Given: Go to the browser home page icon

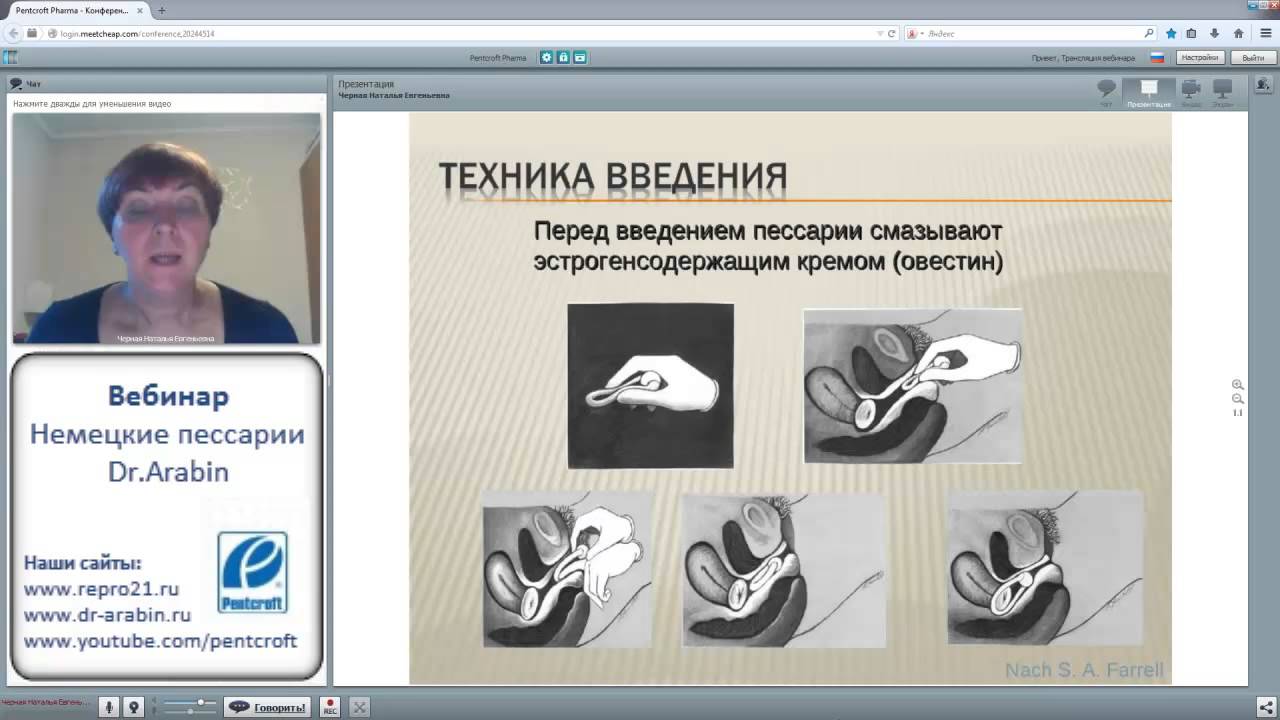Looking at the screenshot, I should [1238, 33].
